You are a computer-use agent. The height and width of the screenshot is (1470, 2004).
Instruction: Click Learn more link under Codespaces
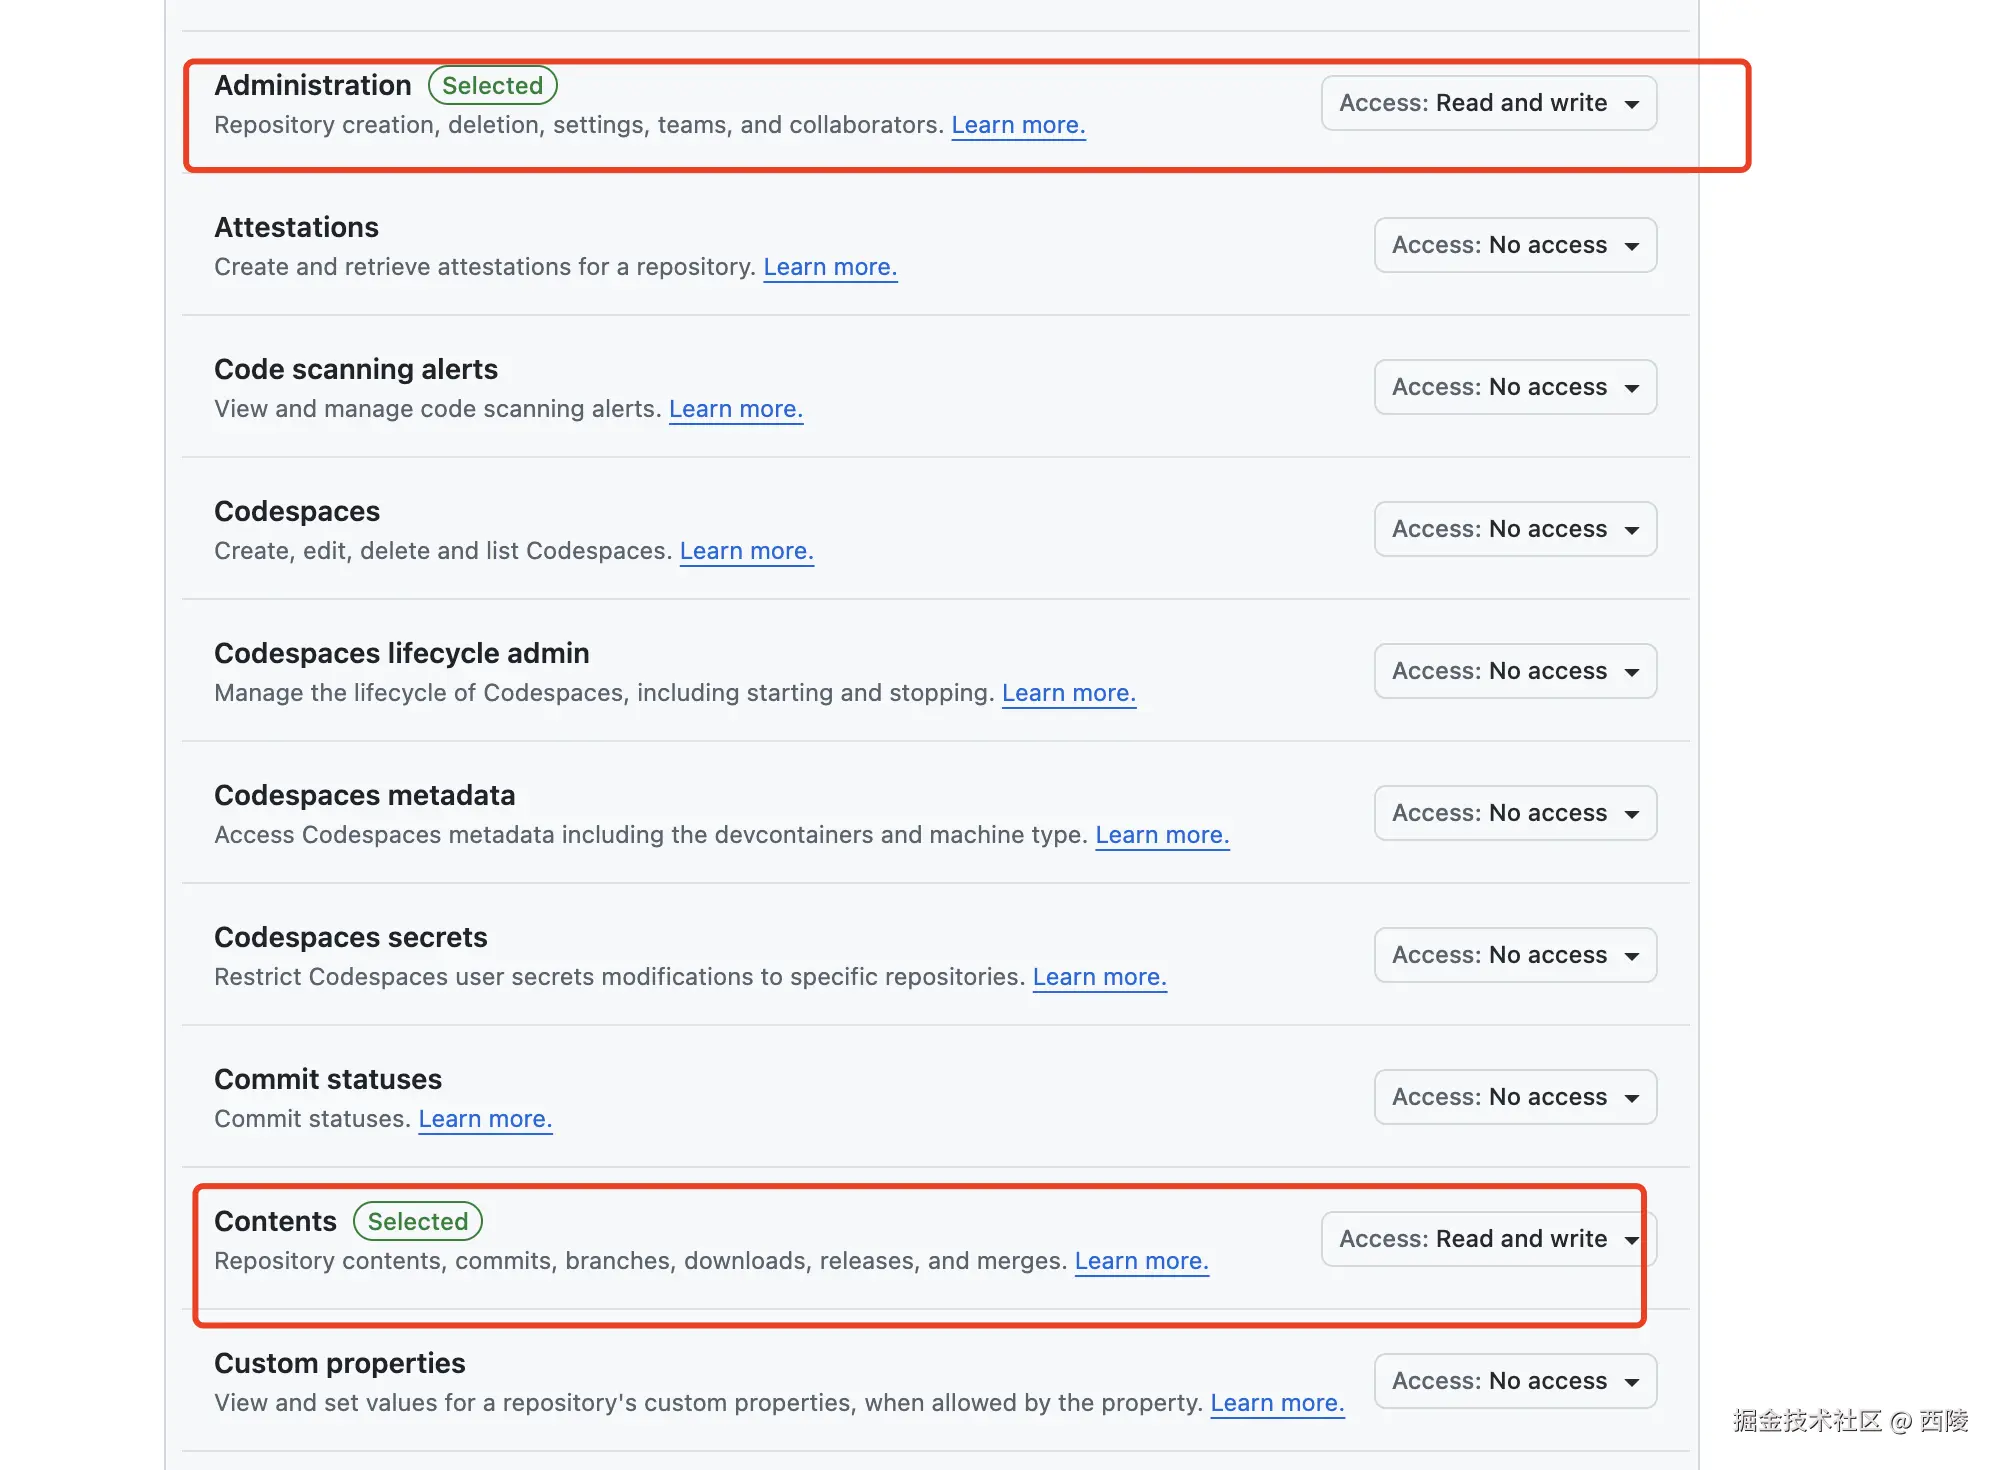tap(746, 551)
